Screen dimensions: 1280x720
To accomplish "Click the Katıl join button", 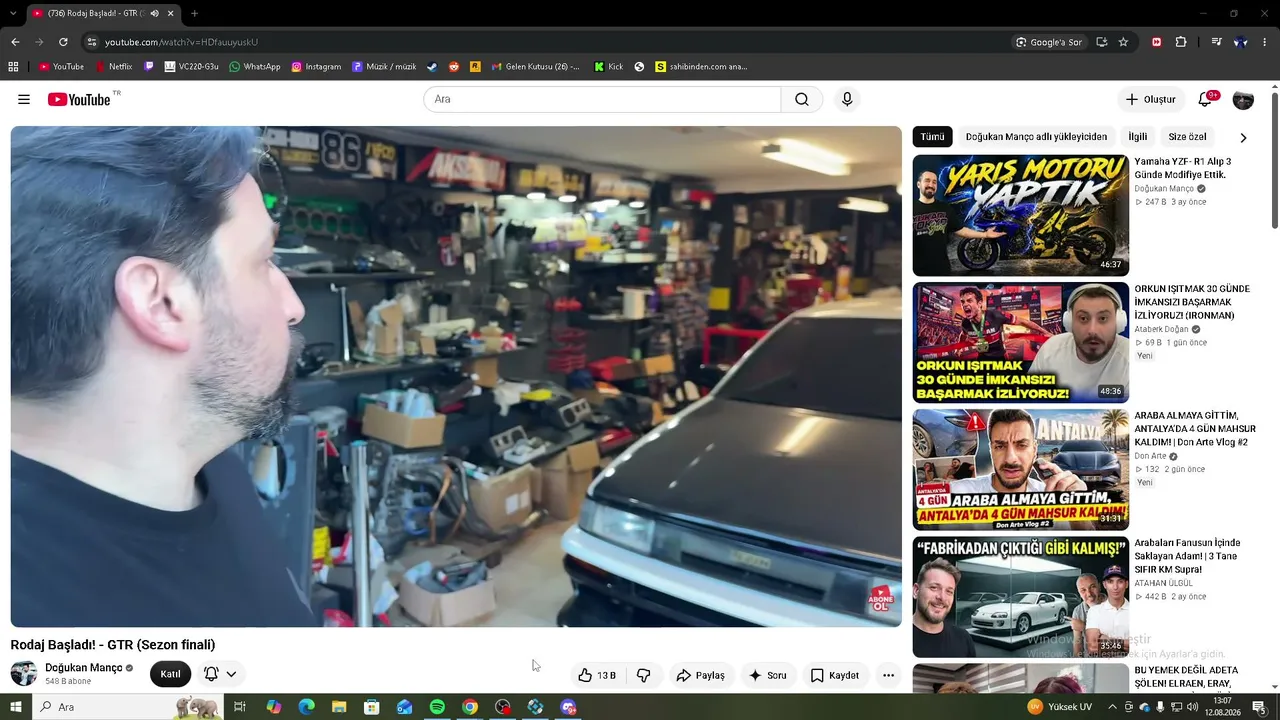I will tap(170, 674).
